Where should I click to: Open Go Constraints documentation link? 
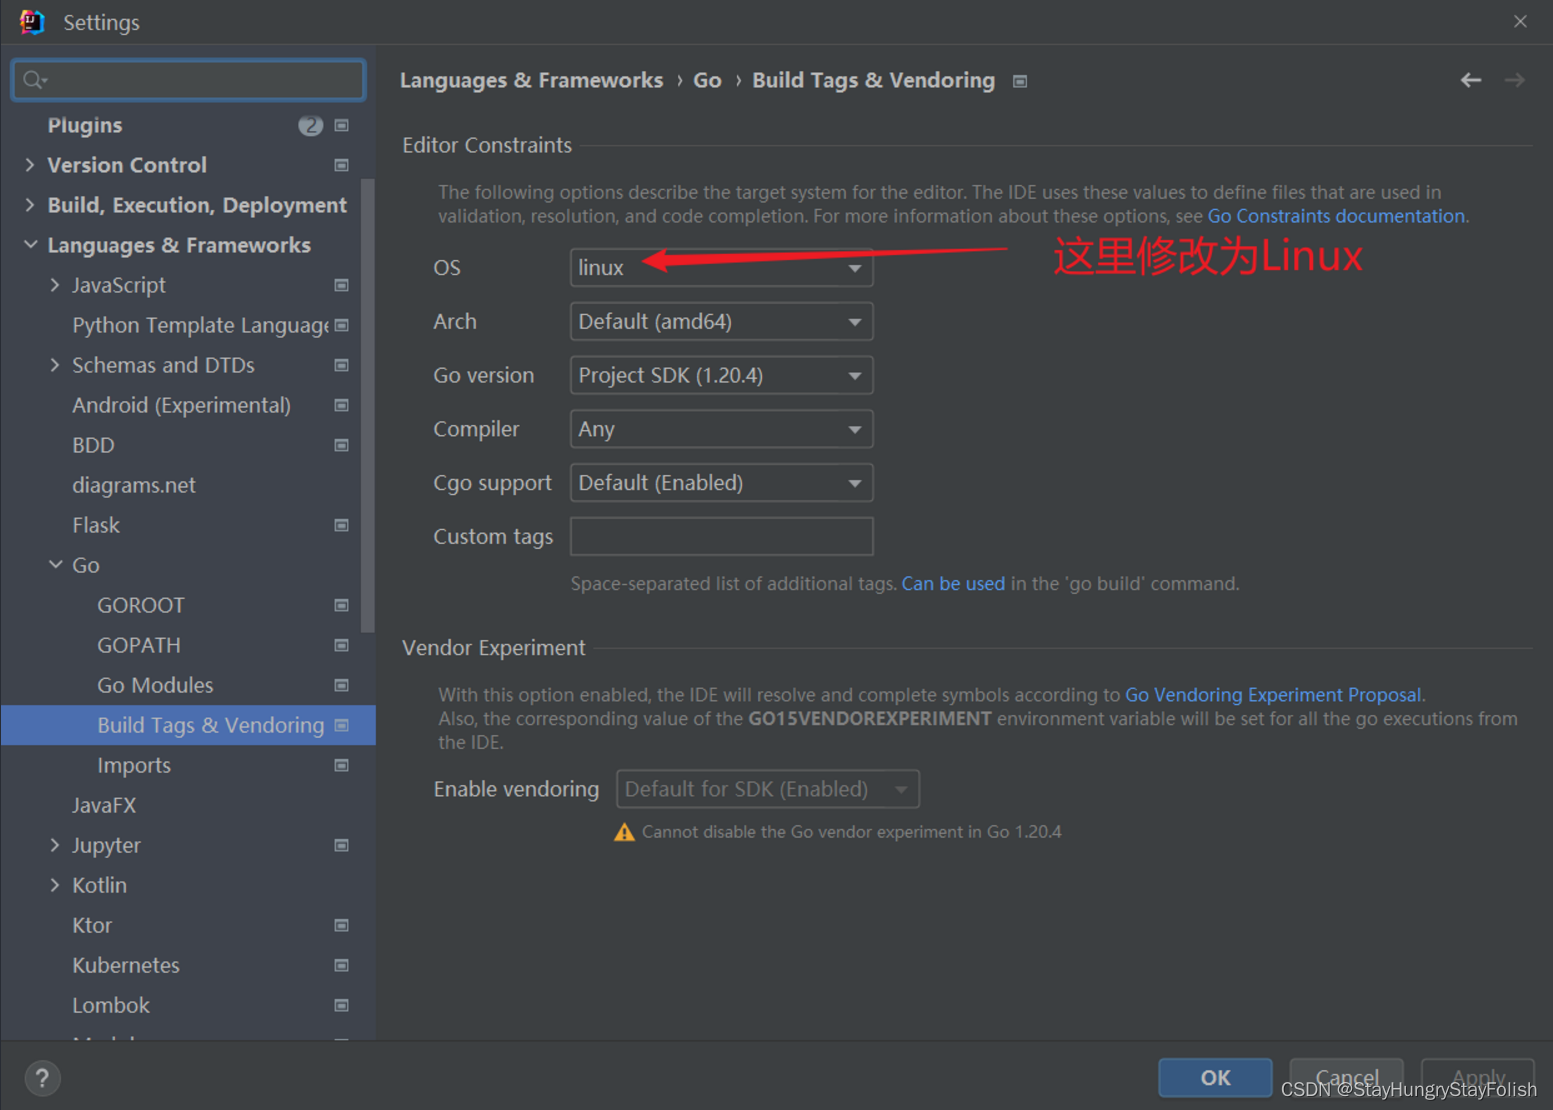point(1336,216)
